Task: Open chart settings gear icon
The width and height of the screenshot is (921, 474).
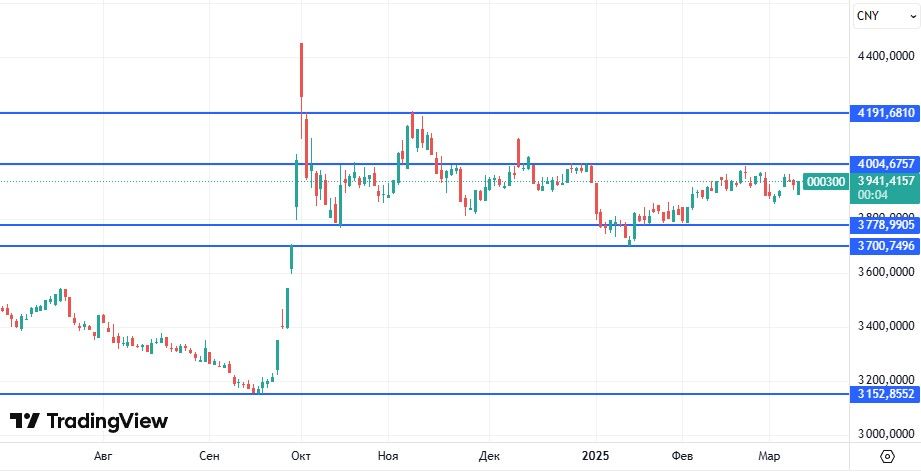Action: pyautogui.click(x=886, y=456)
